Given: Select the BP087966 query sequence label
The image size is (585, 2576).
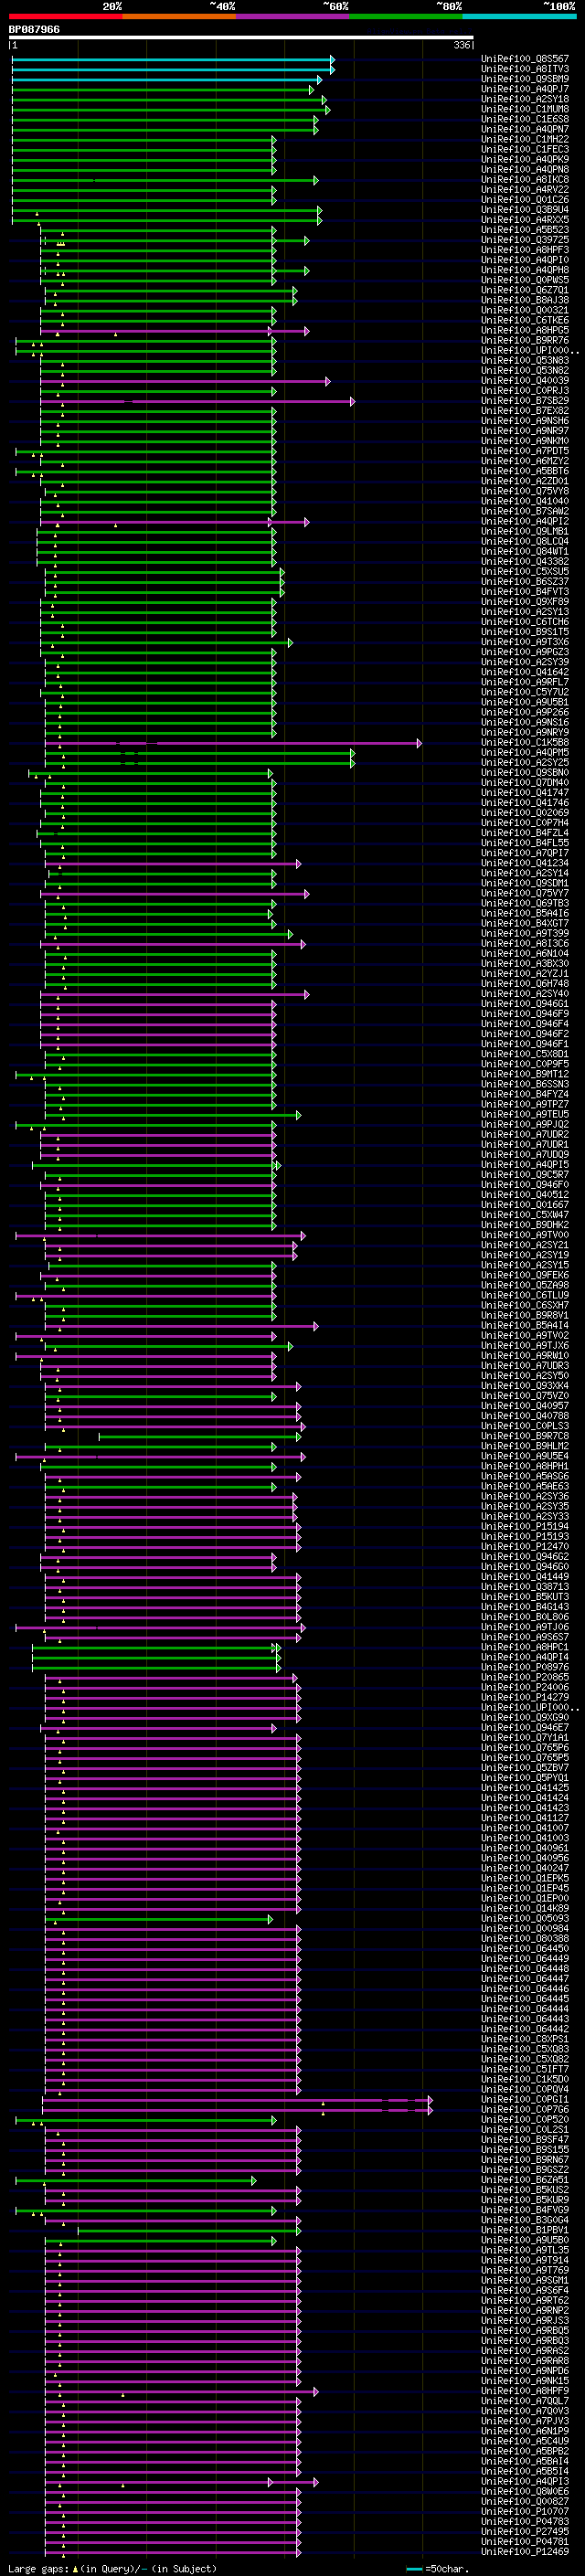Looking at the screenshot, I should pyautogui.click(x=34, y=29).
